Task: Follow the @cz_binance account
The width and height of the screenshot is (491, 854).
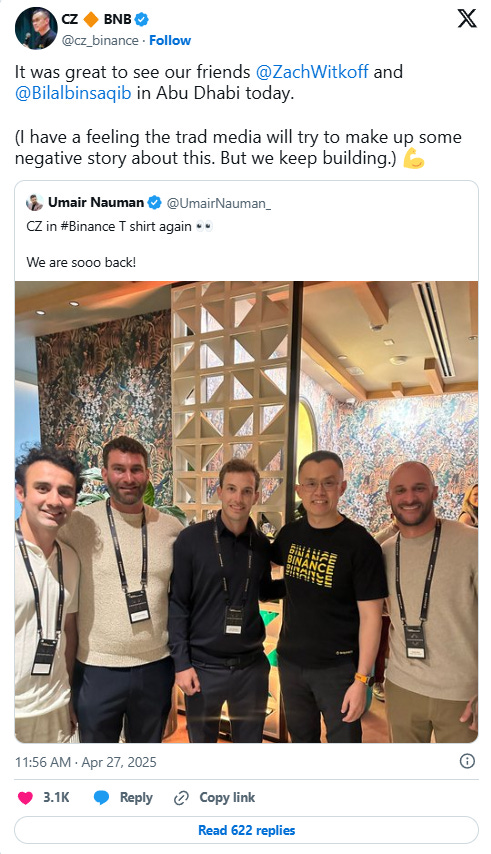Action: [x=170, y=40]
